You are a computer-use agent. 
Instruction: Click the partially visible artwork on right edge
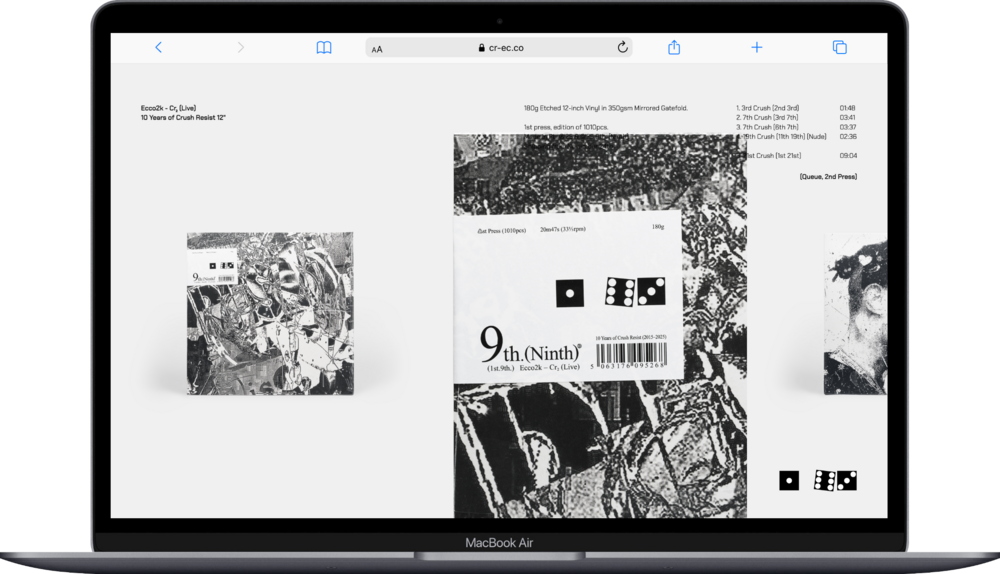coord(855,313)
